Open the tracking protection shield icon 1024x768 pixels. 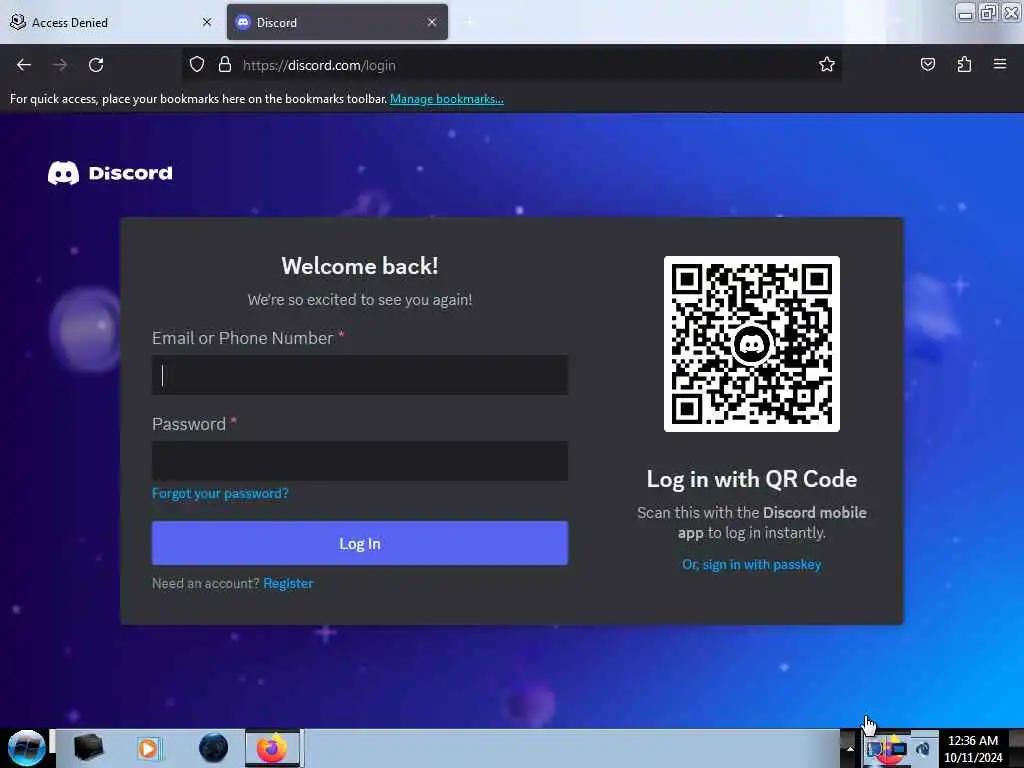[197, 65]
